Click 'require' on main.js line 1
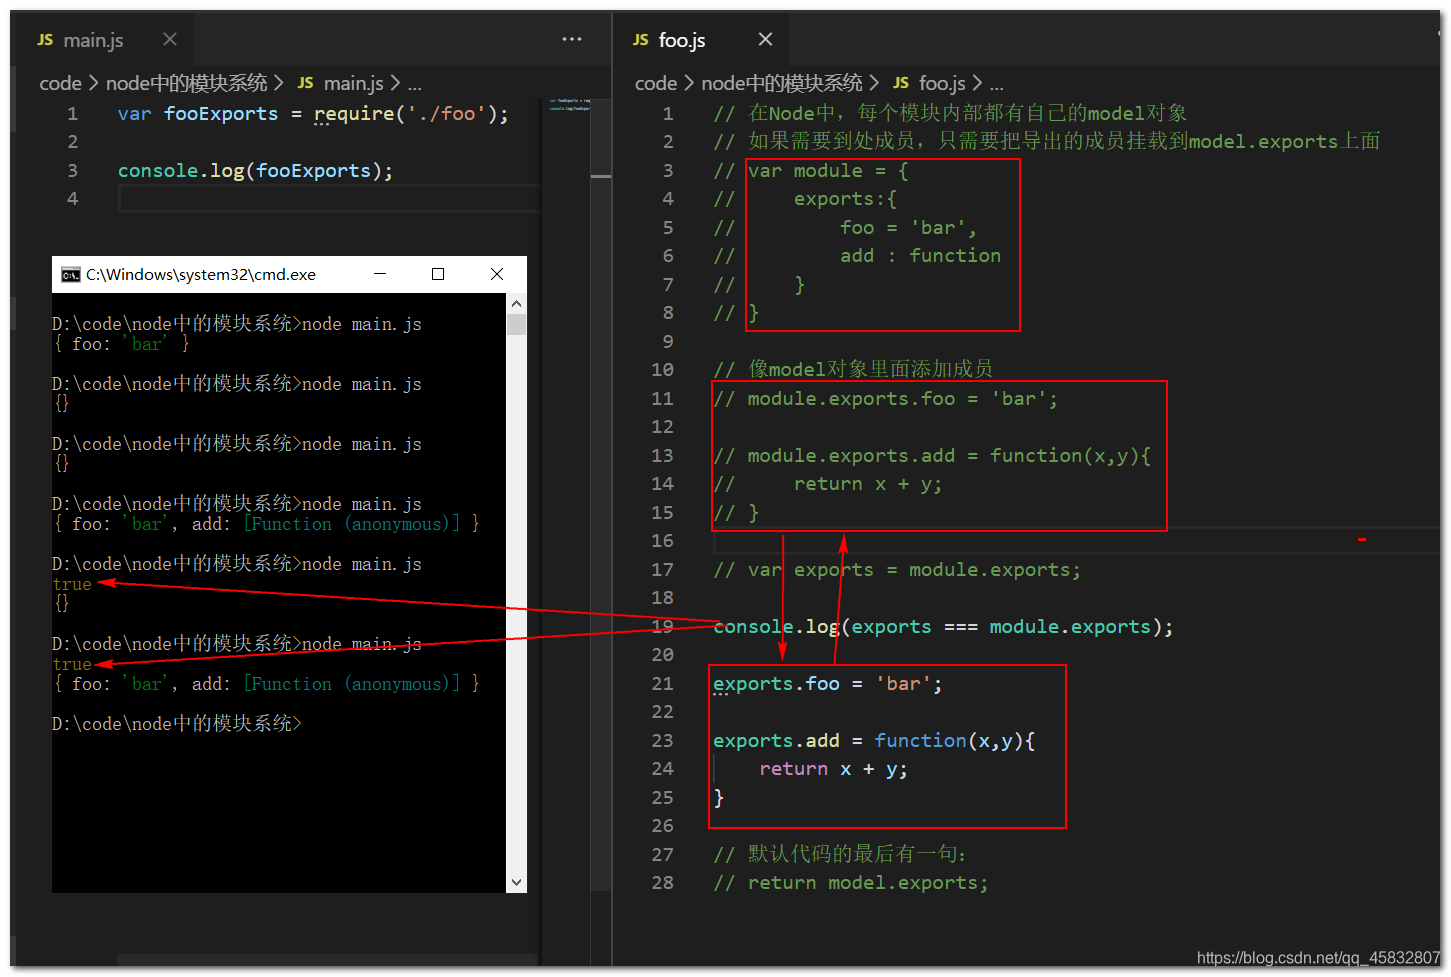 click(x=354, y=114)
